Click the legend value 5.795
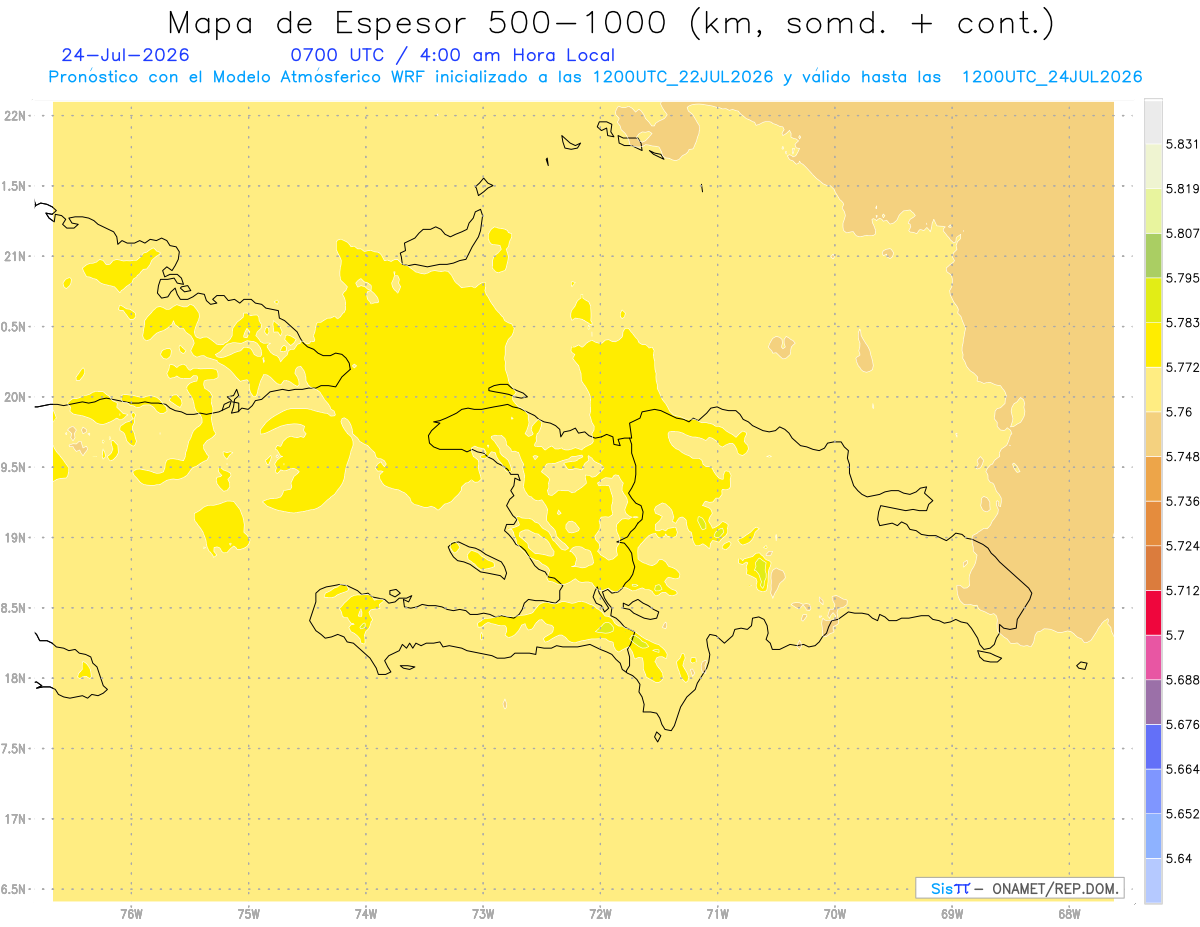 (1182, 278)
